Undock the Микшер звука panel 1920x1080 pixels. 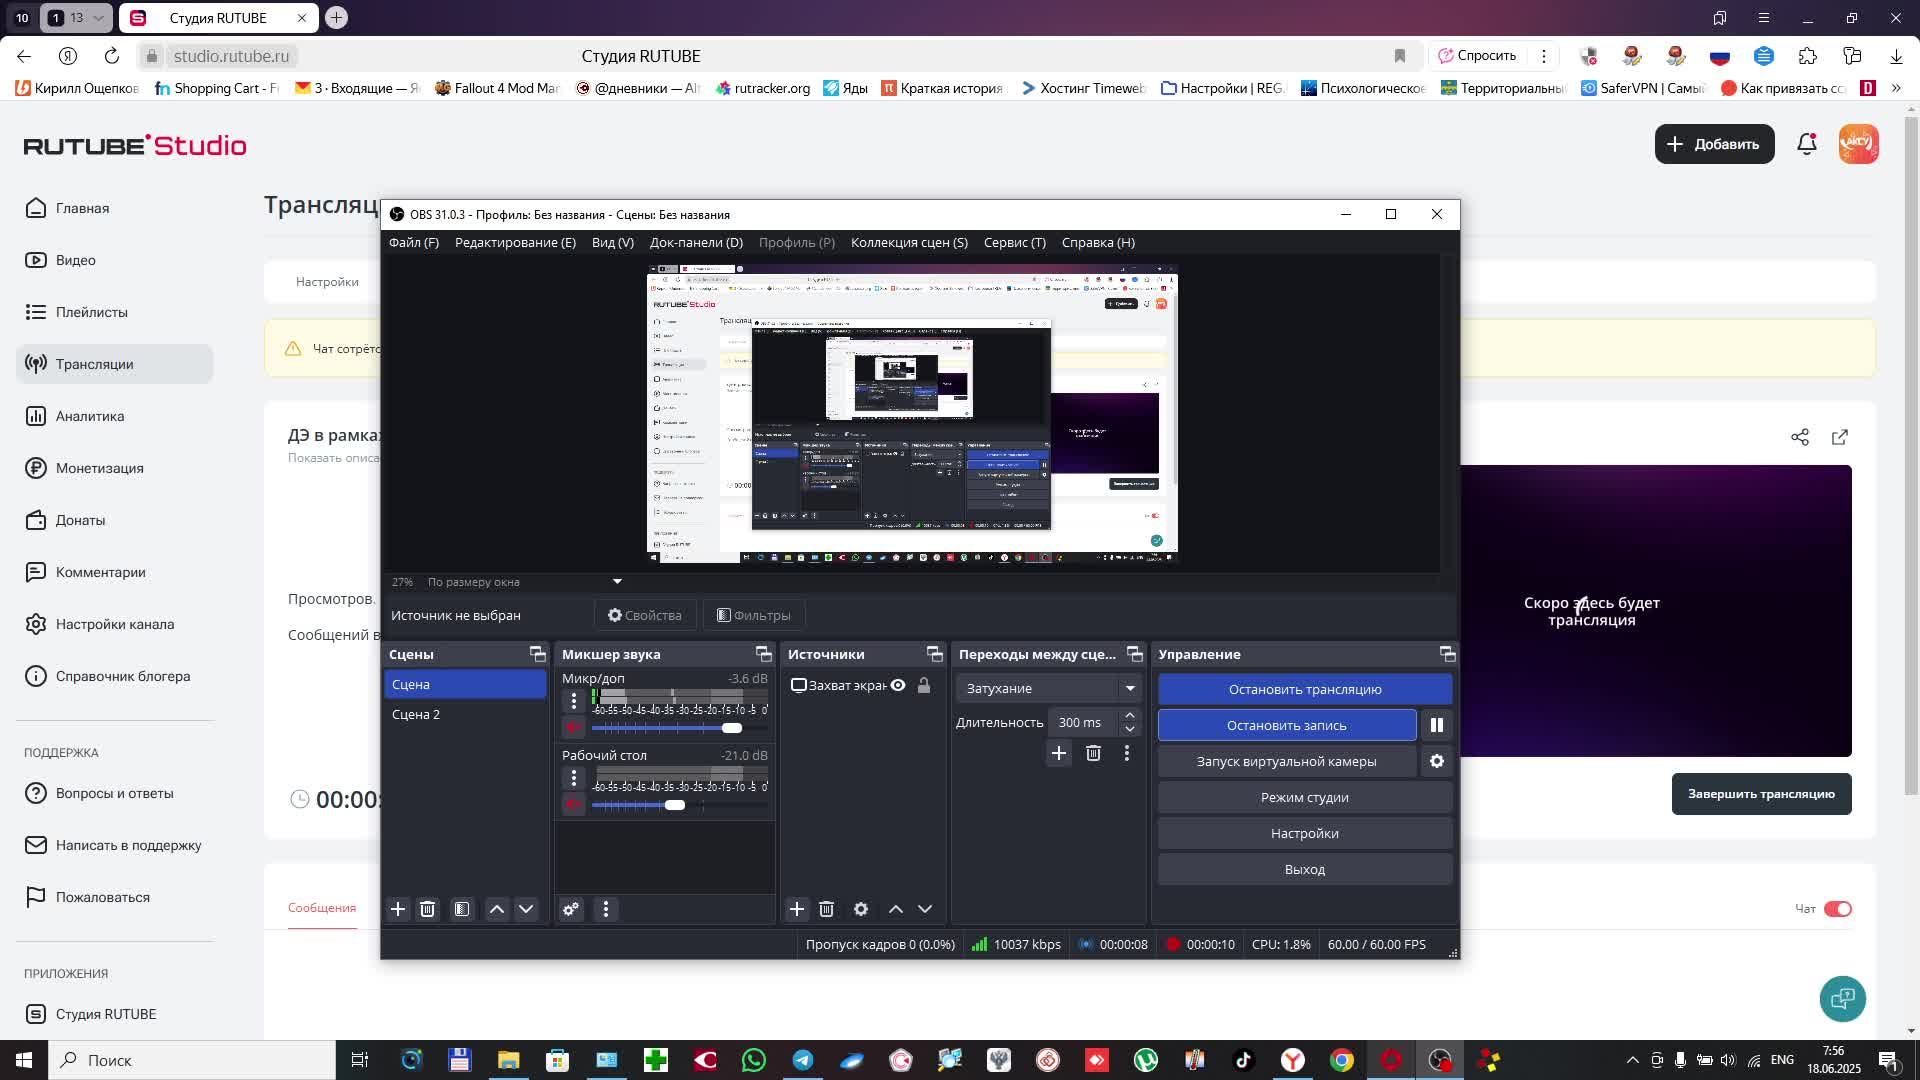click(764, 654)
